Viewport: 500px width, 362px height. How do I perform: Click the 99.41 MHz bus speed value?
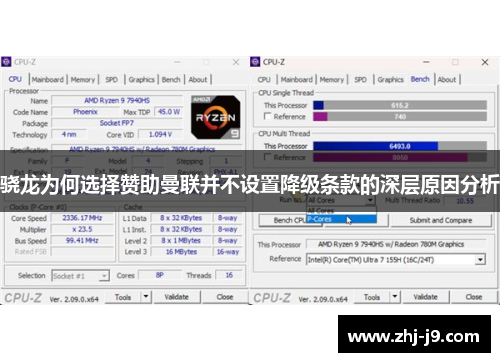82,240
